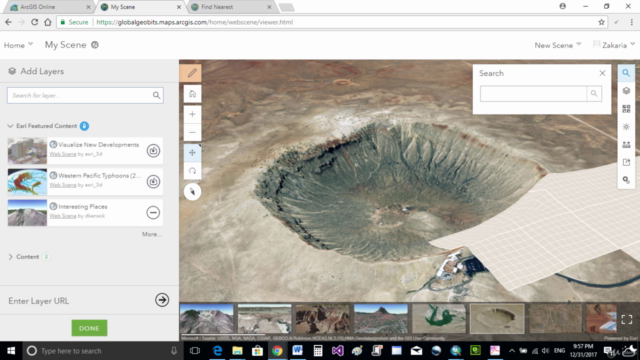Select the Pan navigation tool
Screen dimensions: 640x360
click(192, 153)
